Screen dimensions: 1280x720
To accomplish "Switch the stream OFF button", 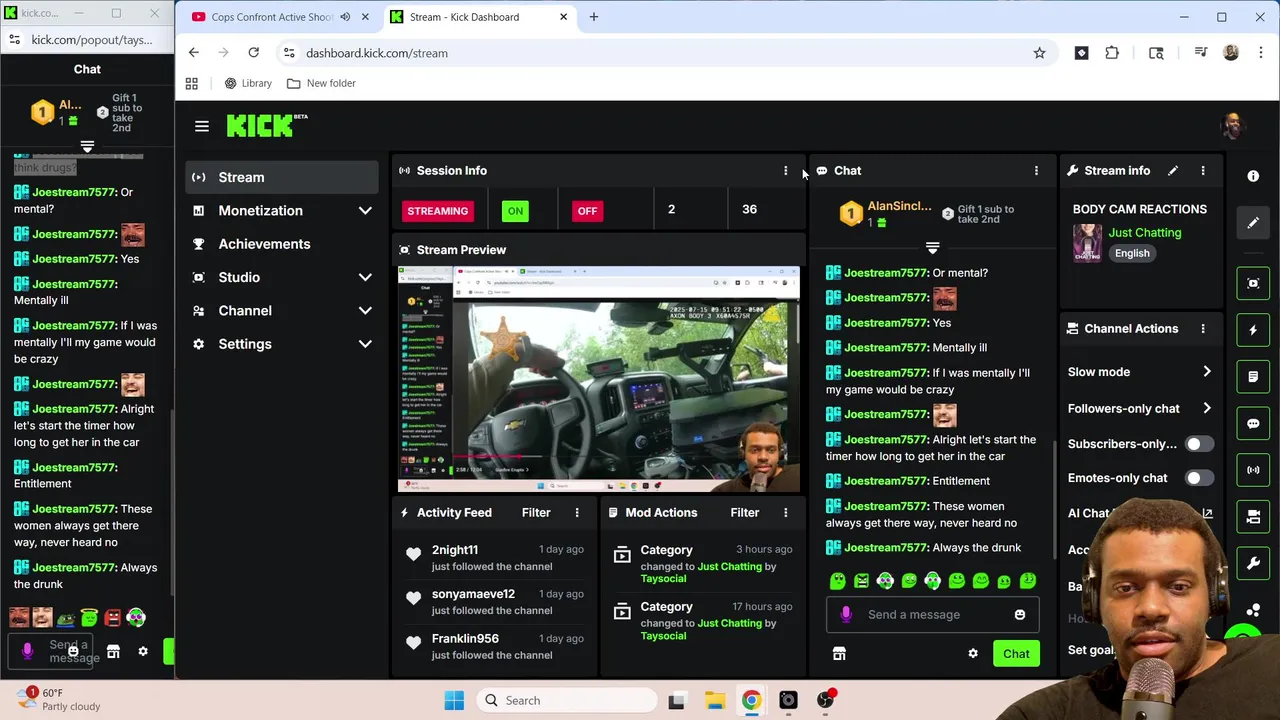I will pyautogui.click(x=587, y=211).
